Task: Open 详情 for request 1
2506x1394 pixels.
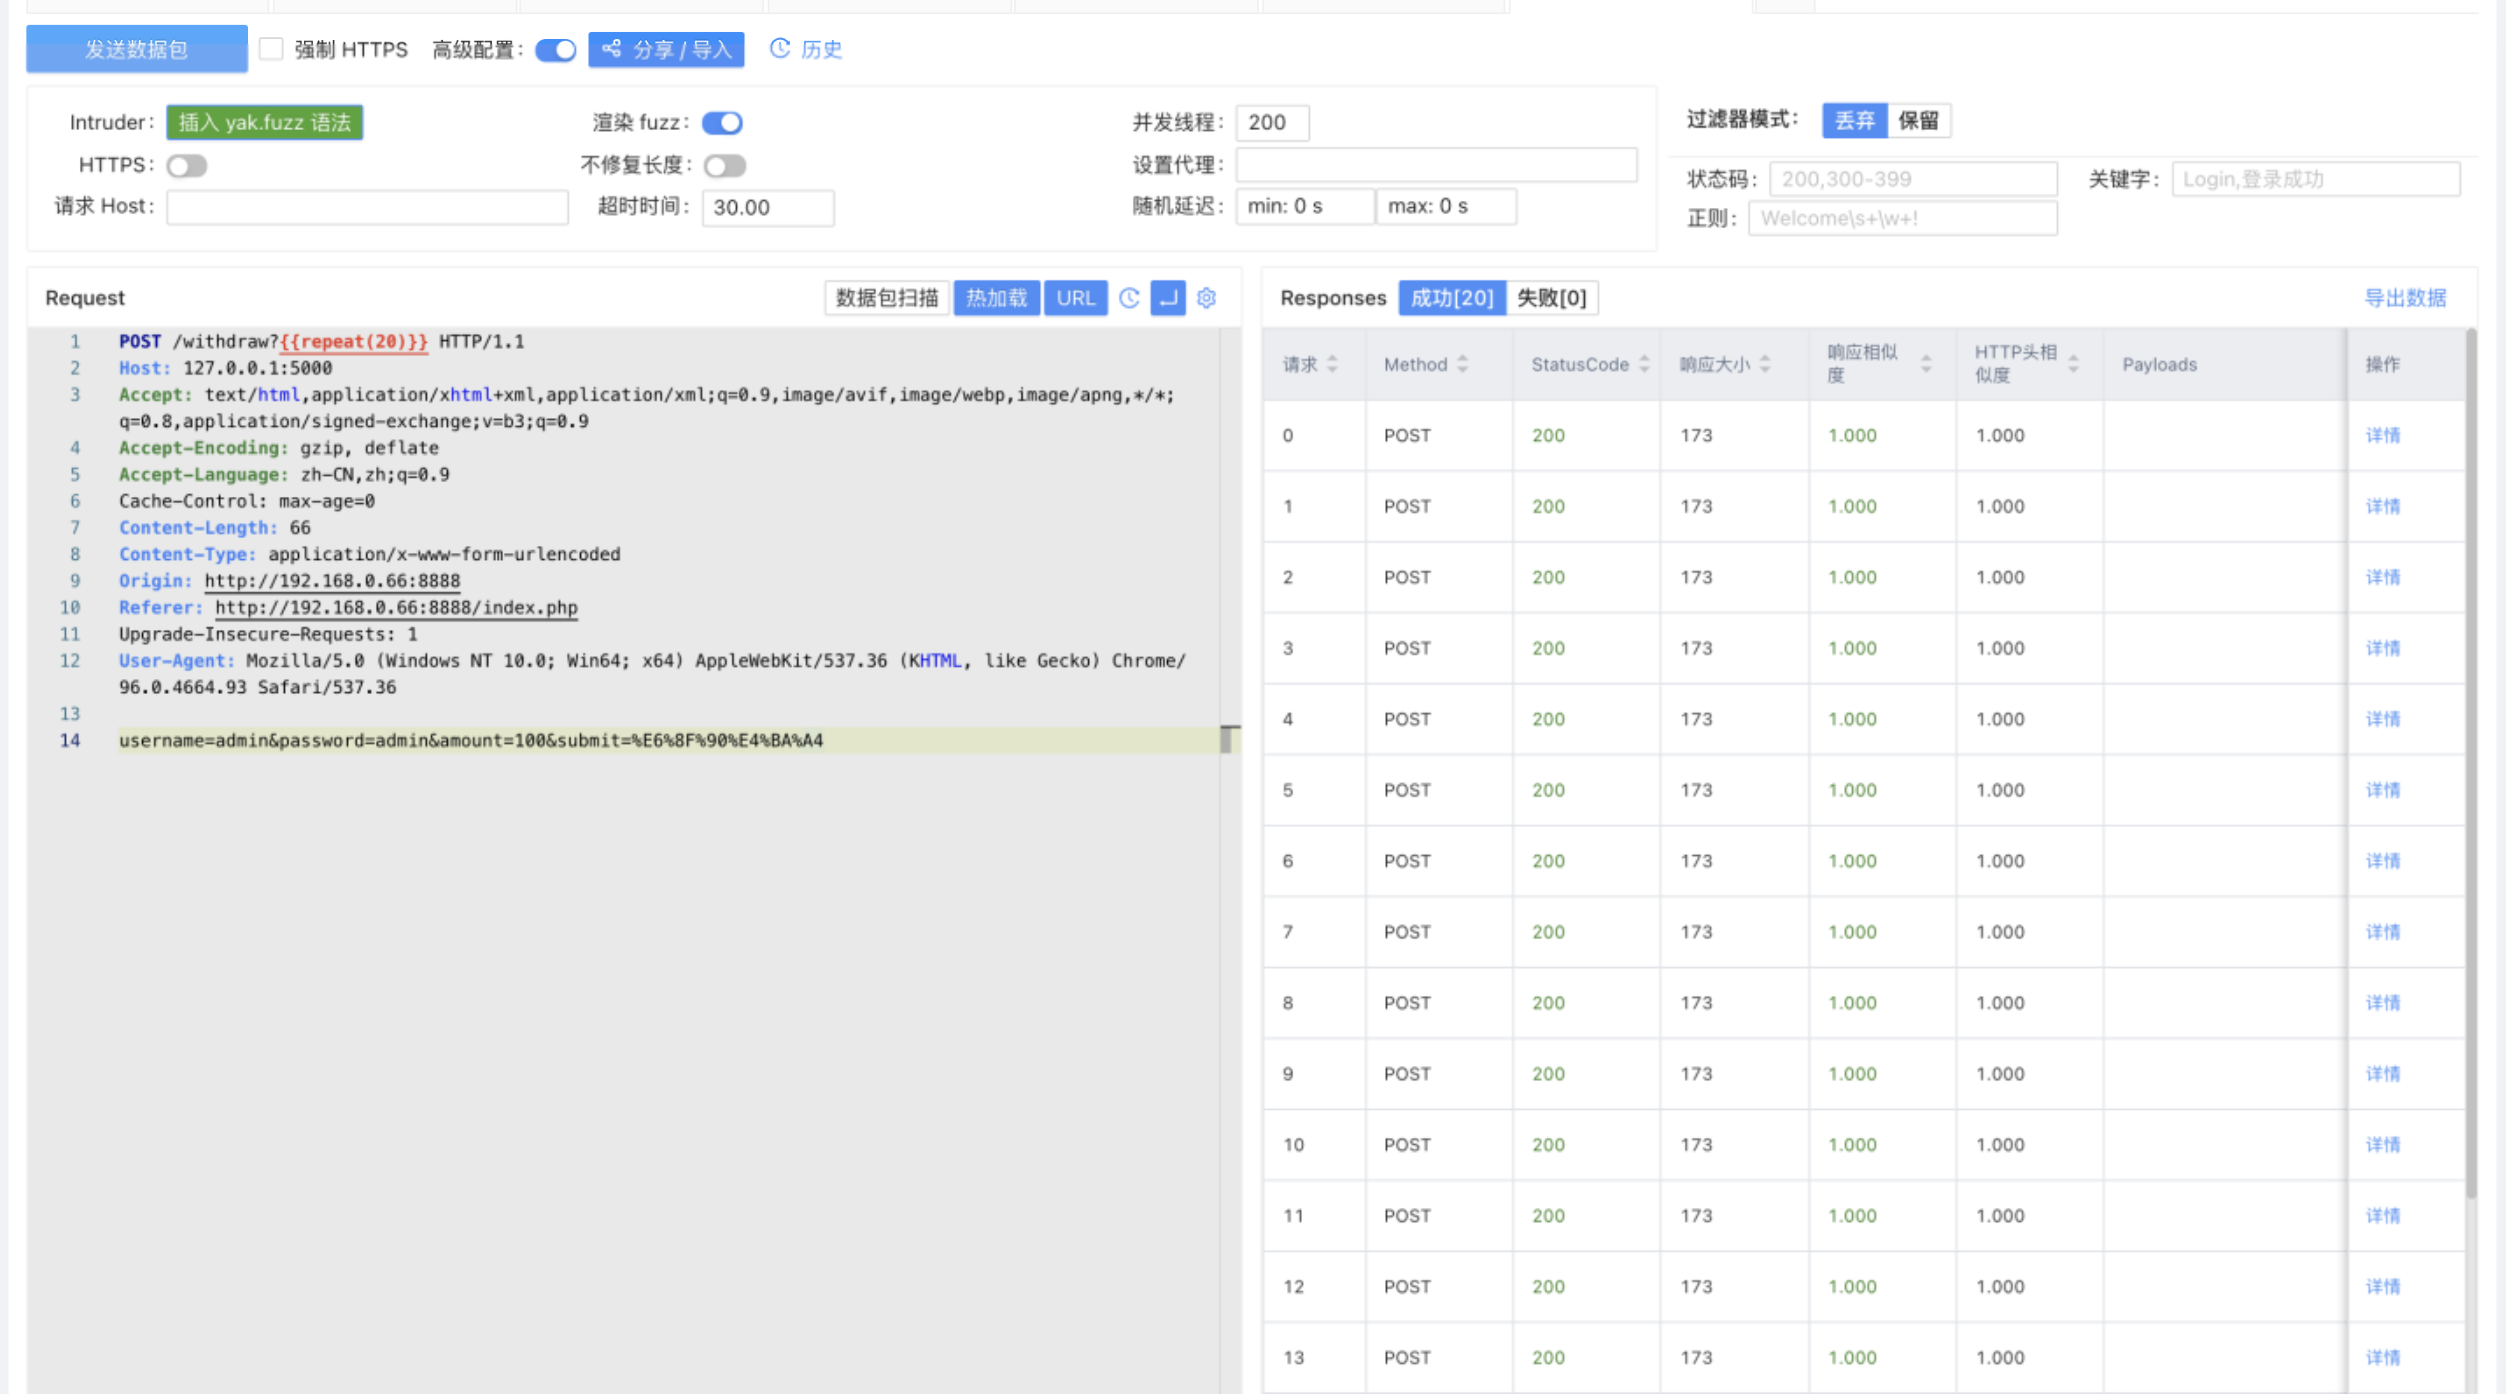Action: pos(2383,506)
